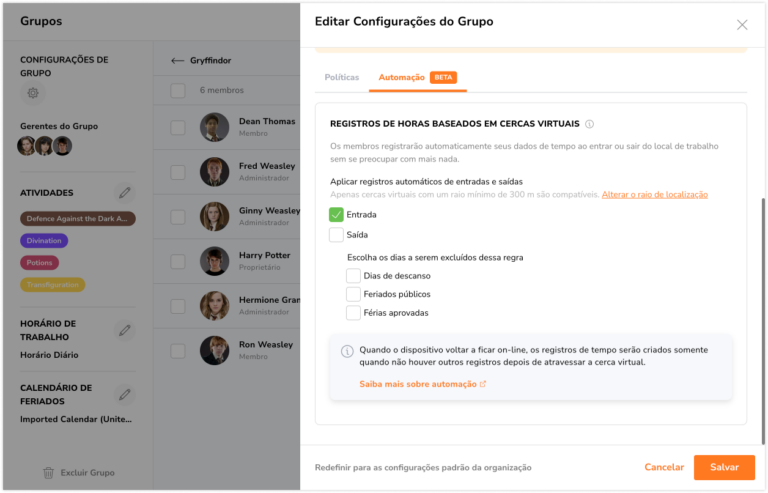The height and width of the screenshot is (493, 768).
Task: Switch to the Políticas tab
Action: tap(342, 77)
